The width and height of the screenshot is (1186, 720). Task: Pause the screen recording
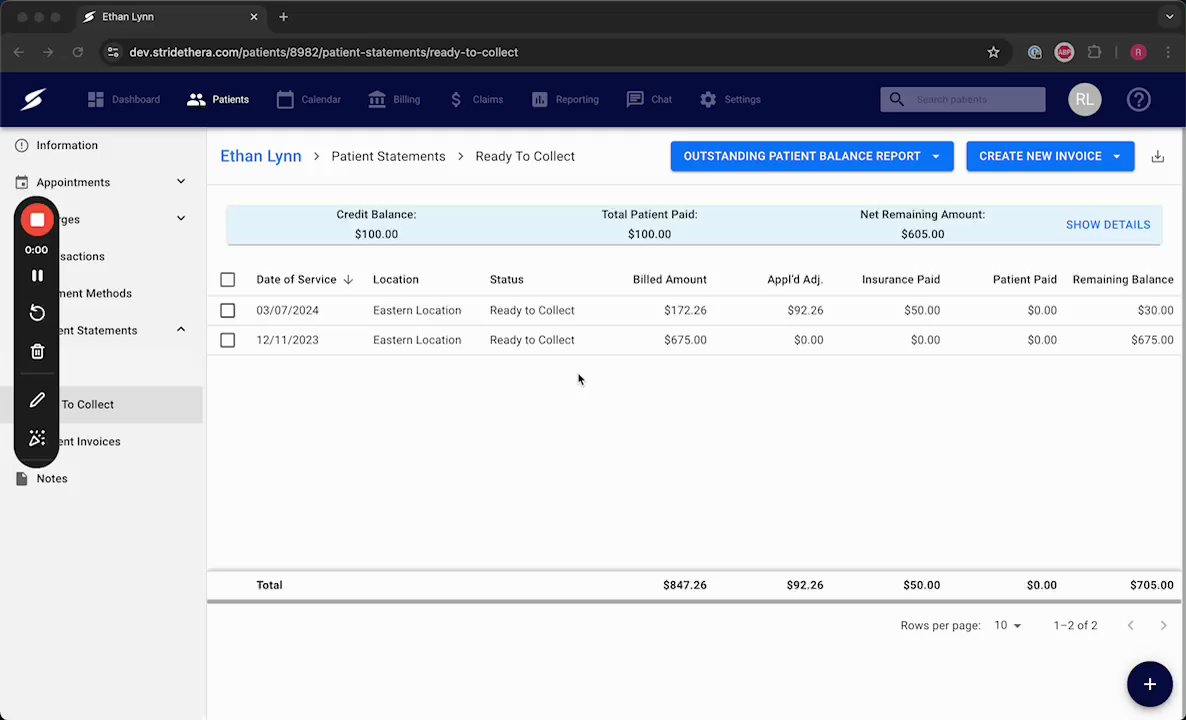point(37,276)
